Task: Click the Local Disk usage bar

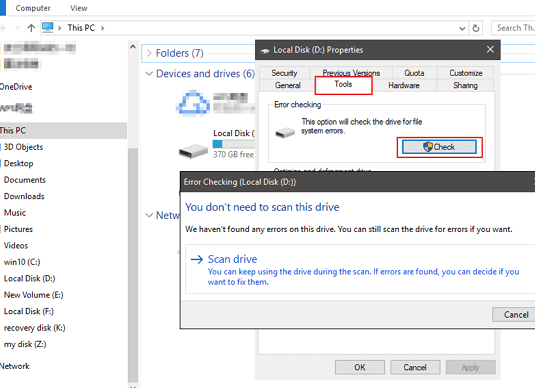Action: (x=233, y=144)
